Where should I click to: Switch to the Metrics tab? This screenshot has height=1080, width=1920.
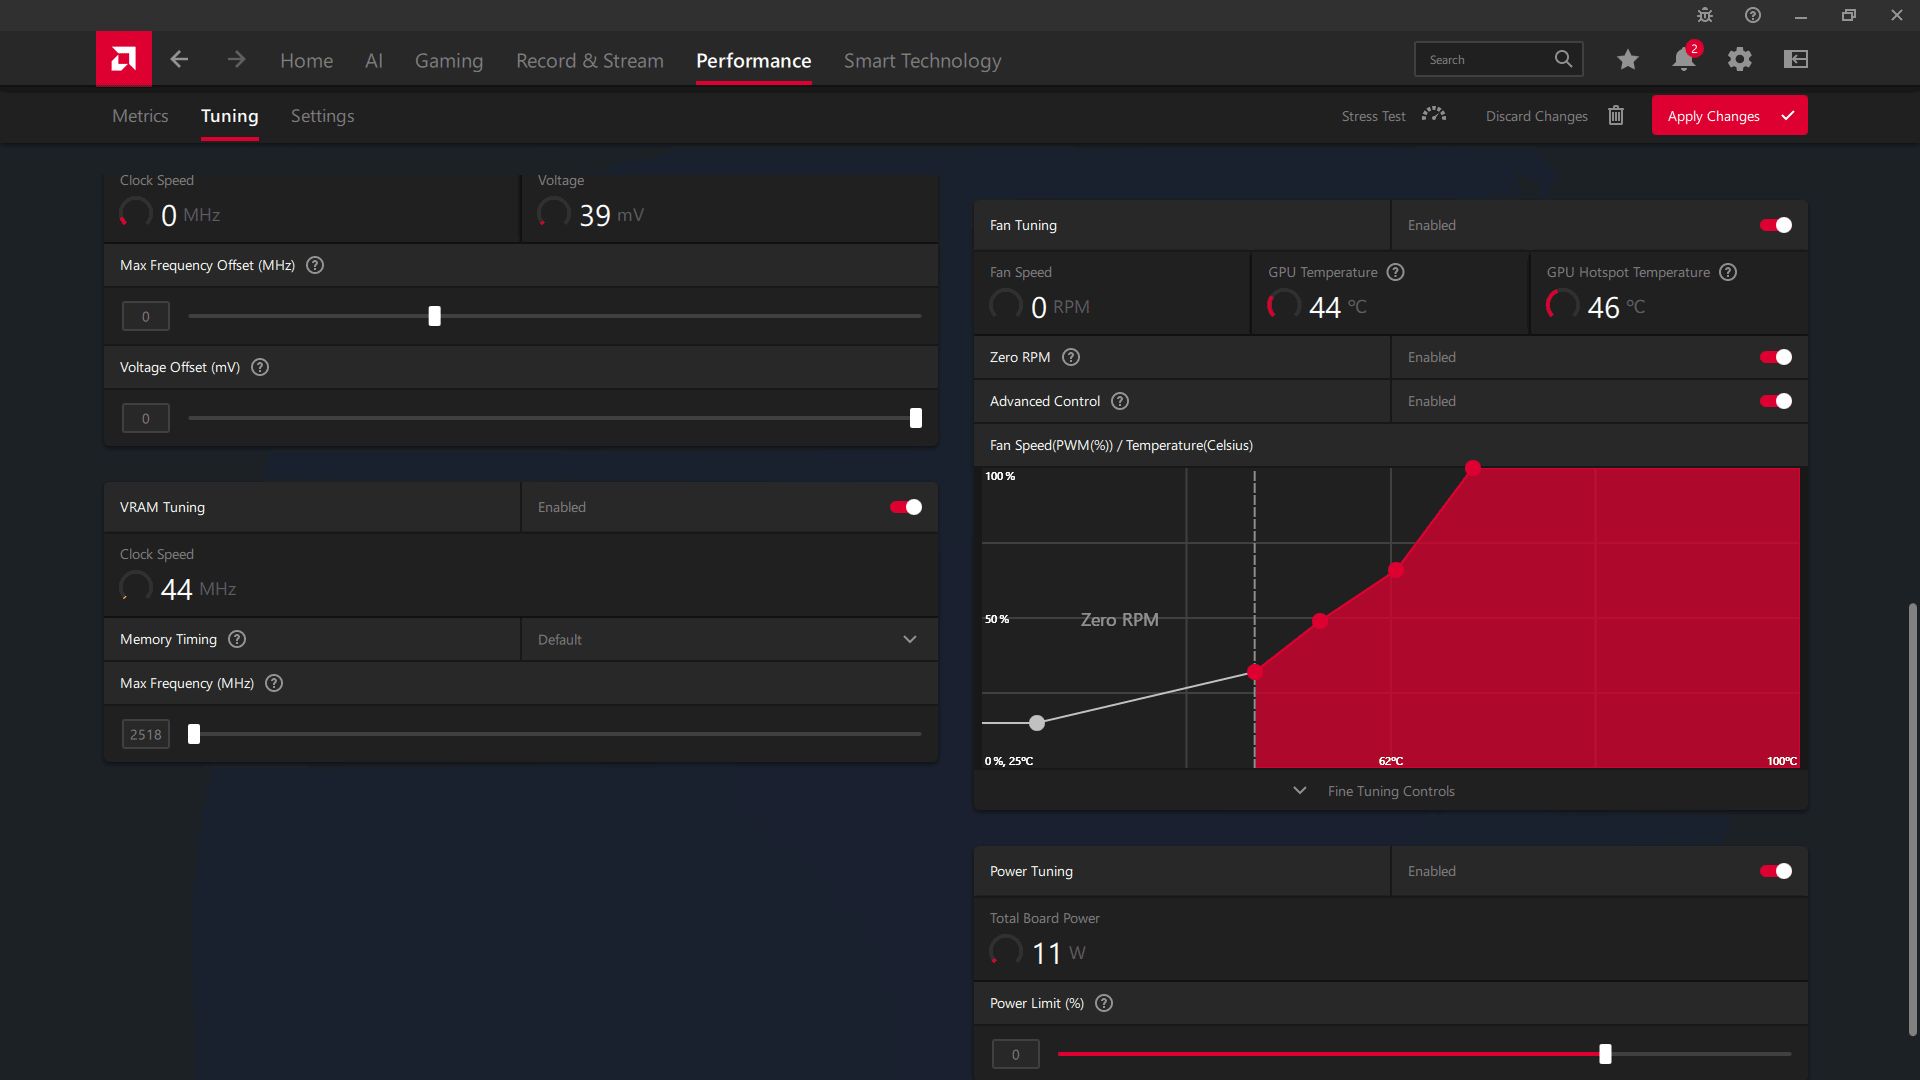pos(140,116)
